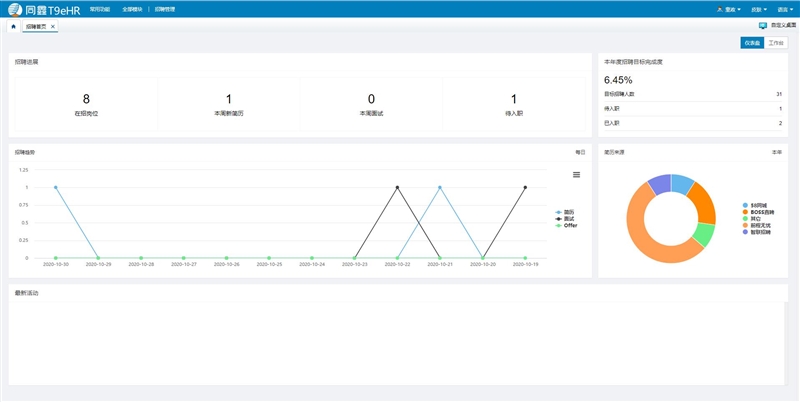The height and width of the screenshot is (402, 800).
Task: Open the 常用功能 menu
Action: (x=100, y=8)
